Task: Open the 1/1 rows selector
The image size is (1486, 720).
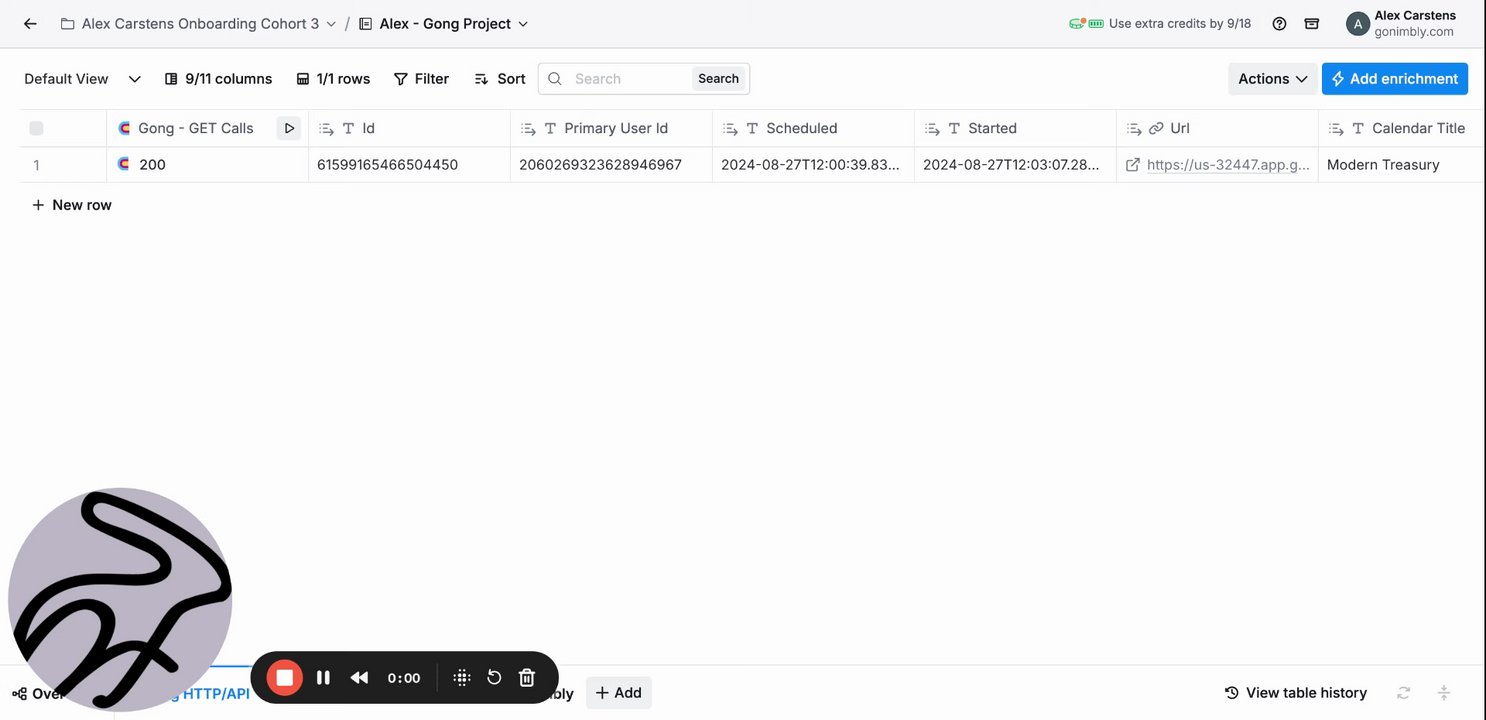Action: tap(333, 79)
